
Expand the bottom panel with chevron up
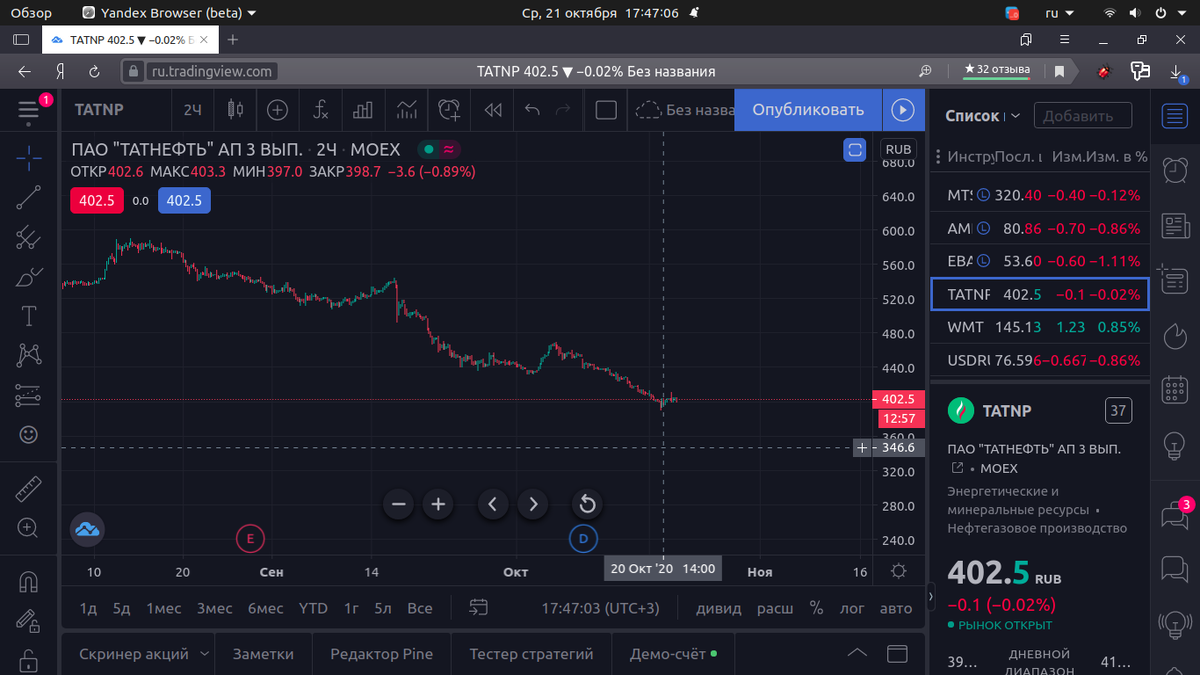(858, 654)
